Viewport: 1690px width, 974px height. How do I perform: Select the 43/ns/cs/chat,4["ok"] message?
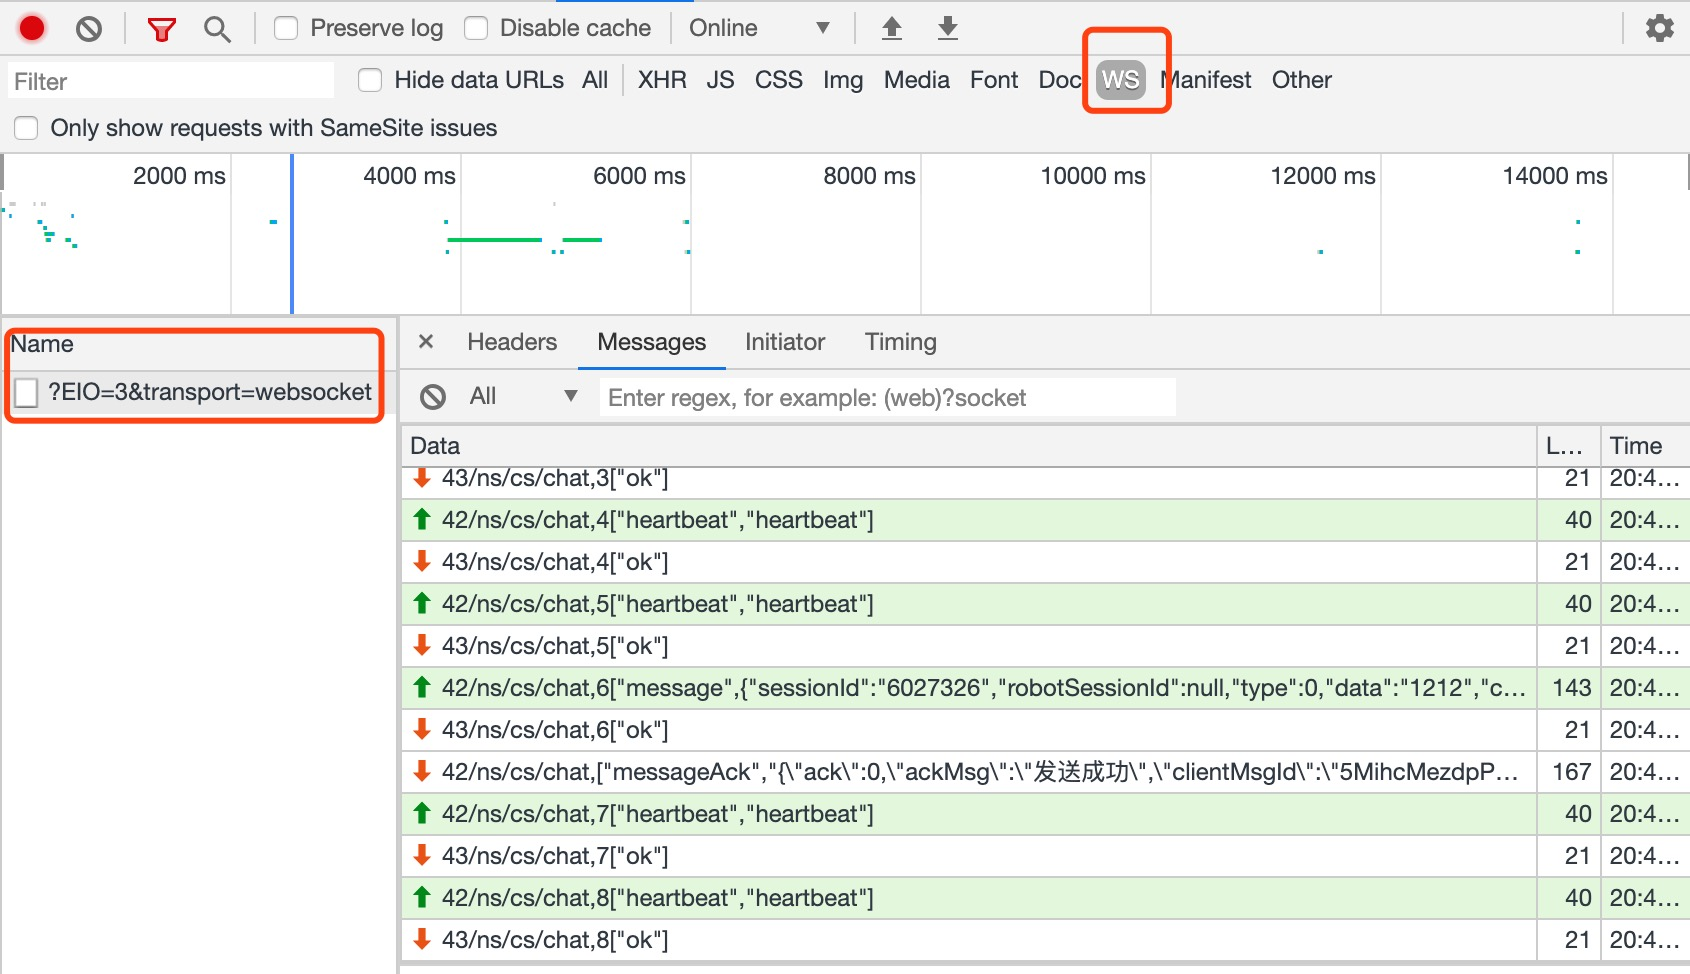968,562
